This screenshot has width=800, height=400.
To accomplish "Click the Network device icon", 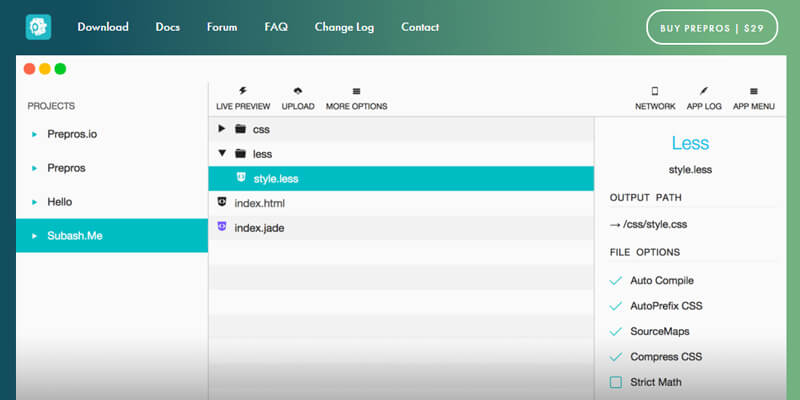I will click(x=655, y=91).
